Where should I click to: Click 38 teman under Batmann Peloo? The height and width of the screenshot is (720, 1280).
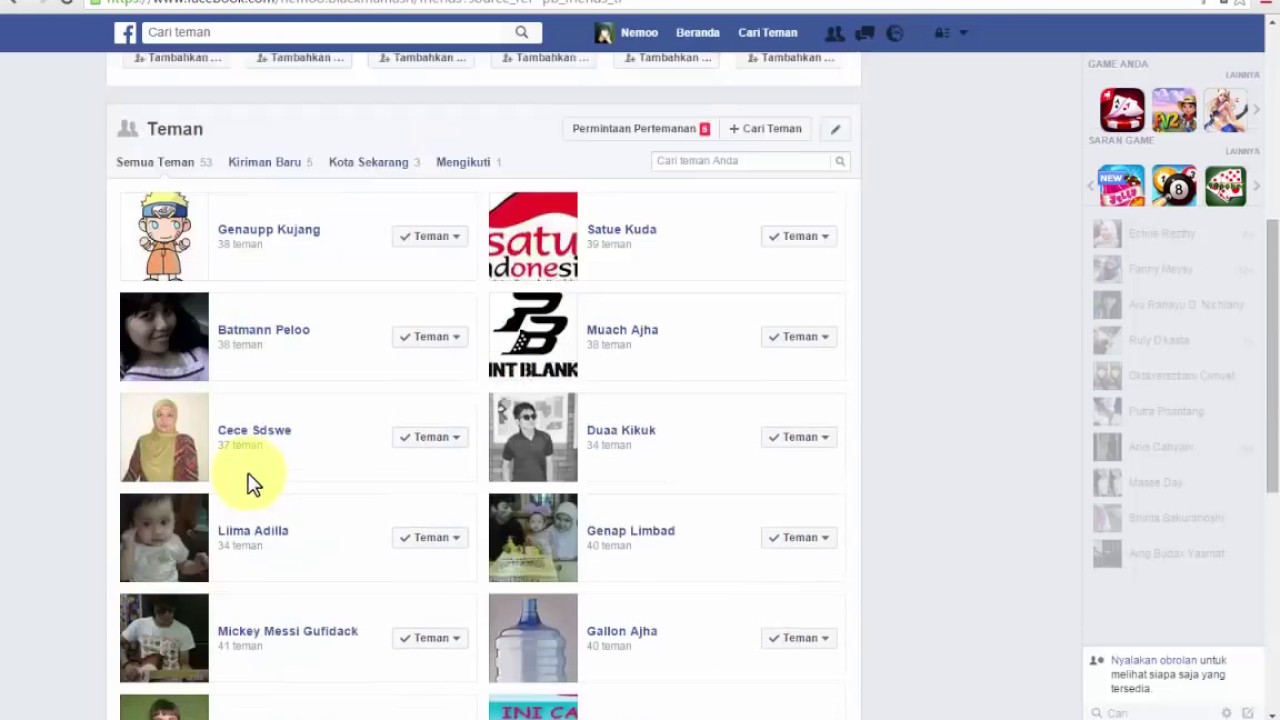pyautogui.click(x=240, y=345)
